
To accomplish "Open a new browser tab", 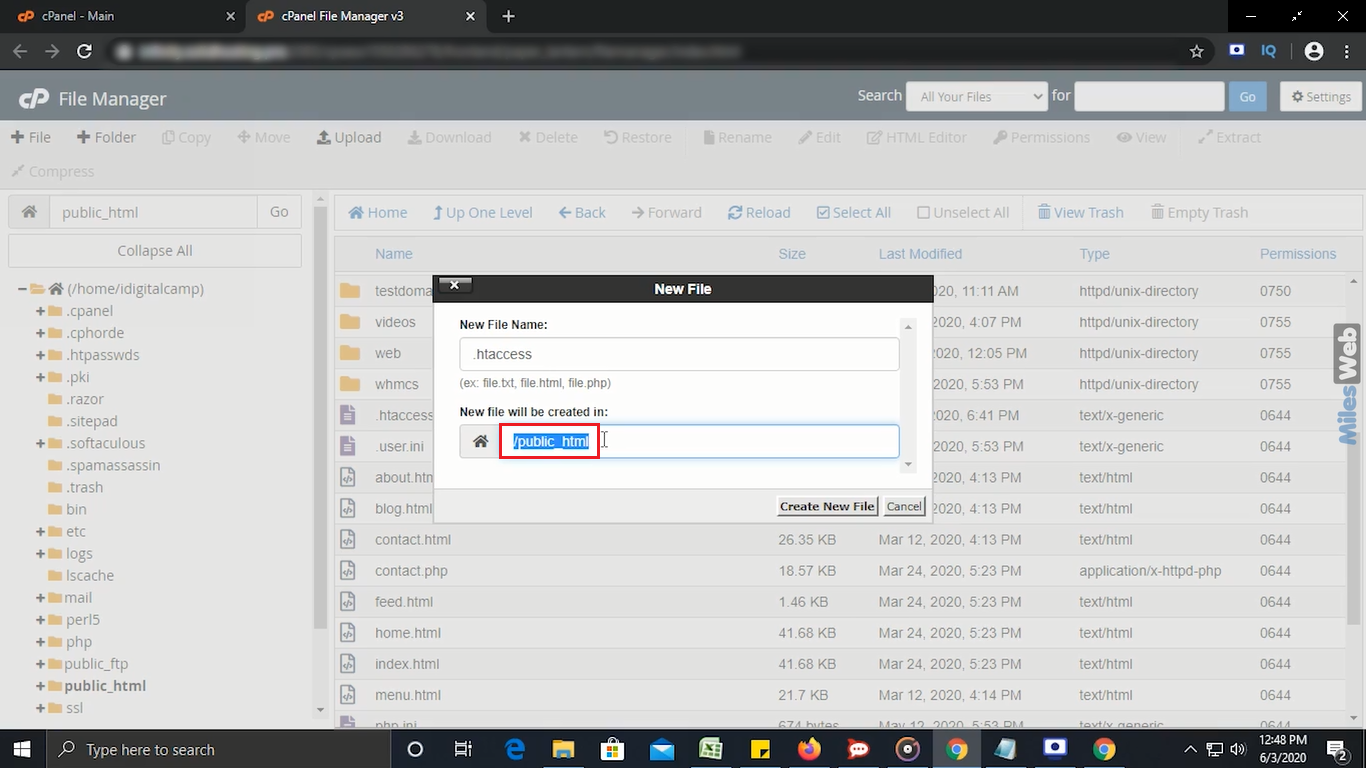I will pyautogui.click(x=508, y=16).
